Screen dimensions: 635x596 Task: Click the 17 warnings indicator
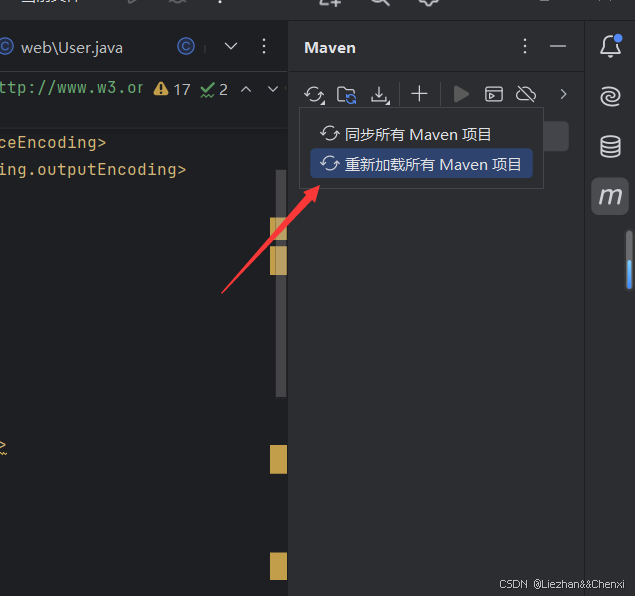click(172, 89)
